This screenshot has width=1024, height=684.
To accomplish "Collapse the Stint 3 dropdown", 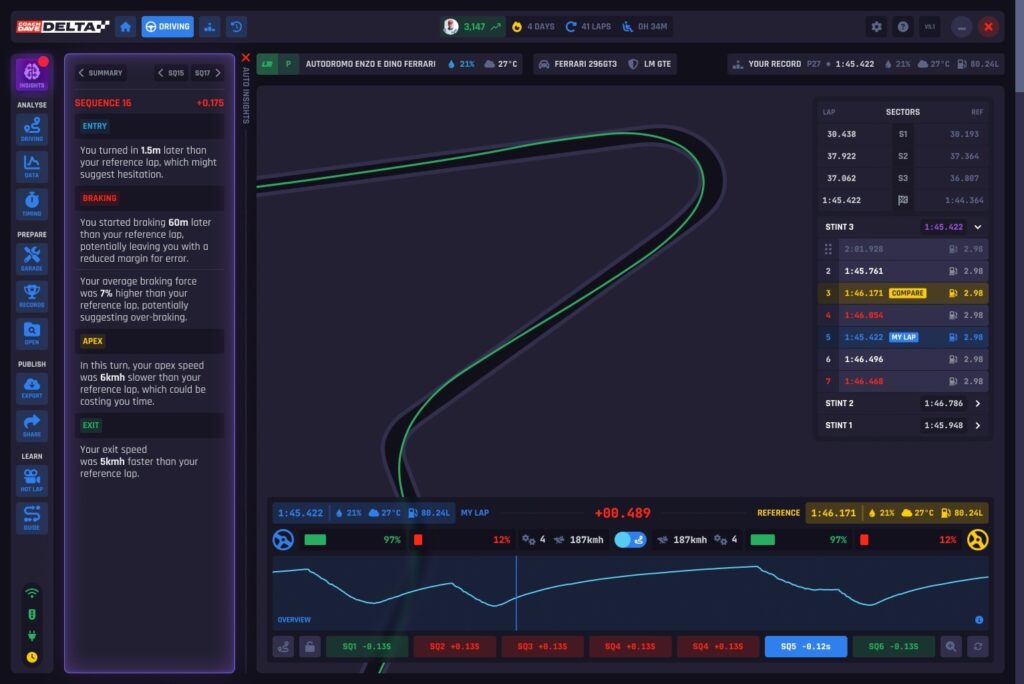I will [x=977, y=227].
